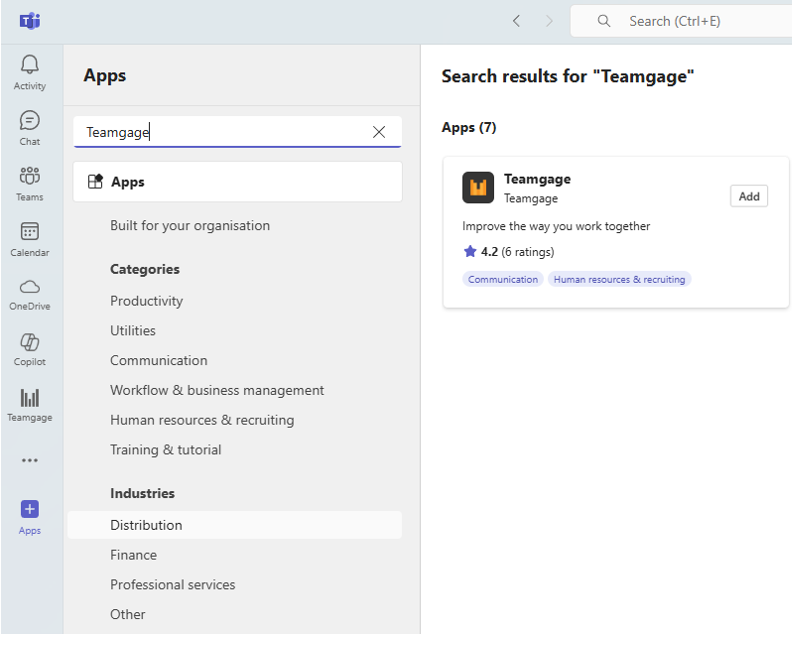Navigate back using the left chevron

(x=516, y=21)
